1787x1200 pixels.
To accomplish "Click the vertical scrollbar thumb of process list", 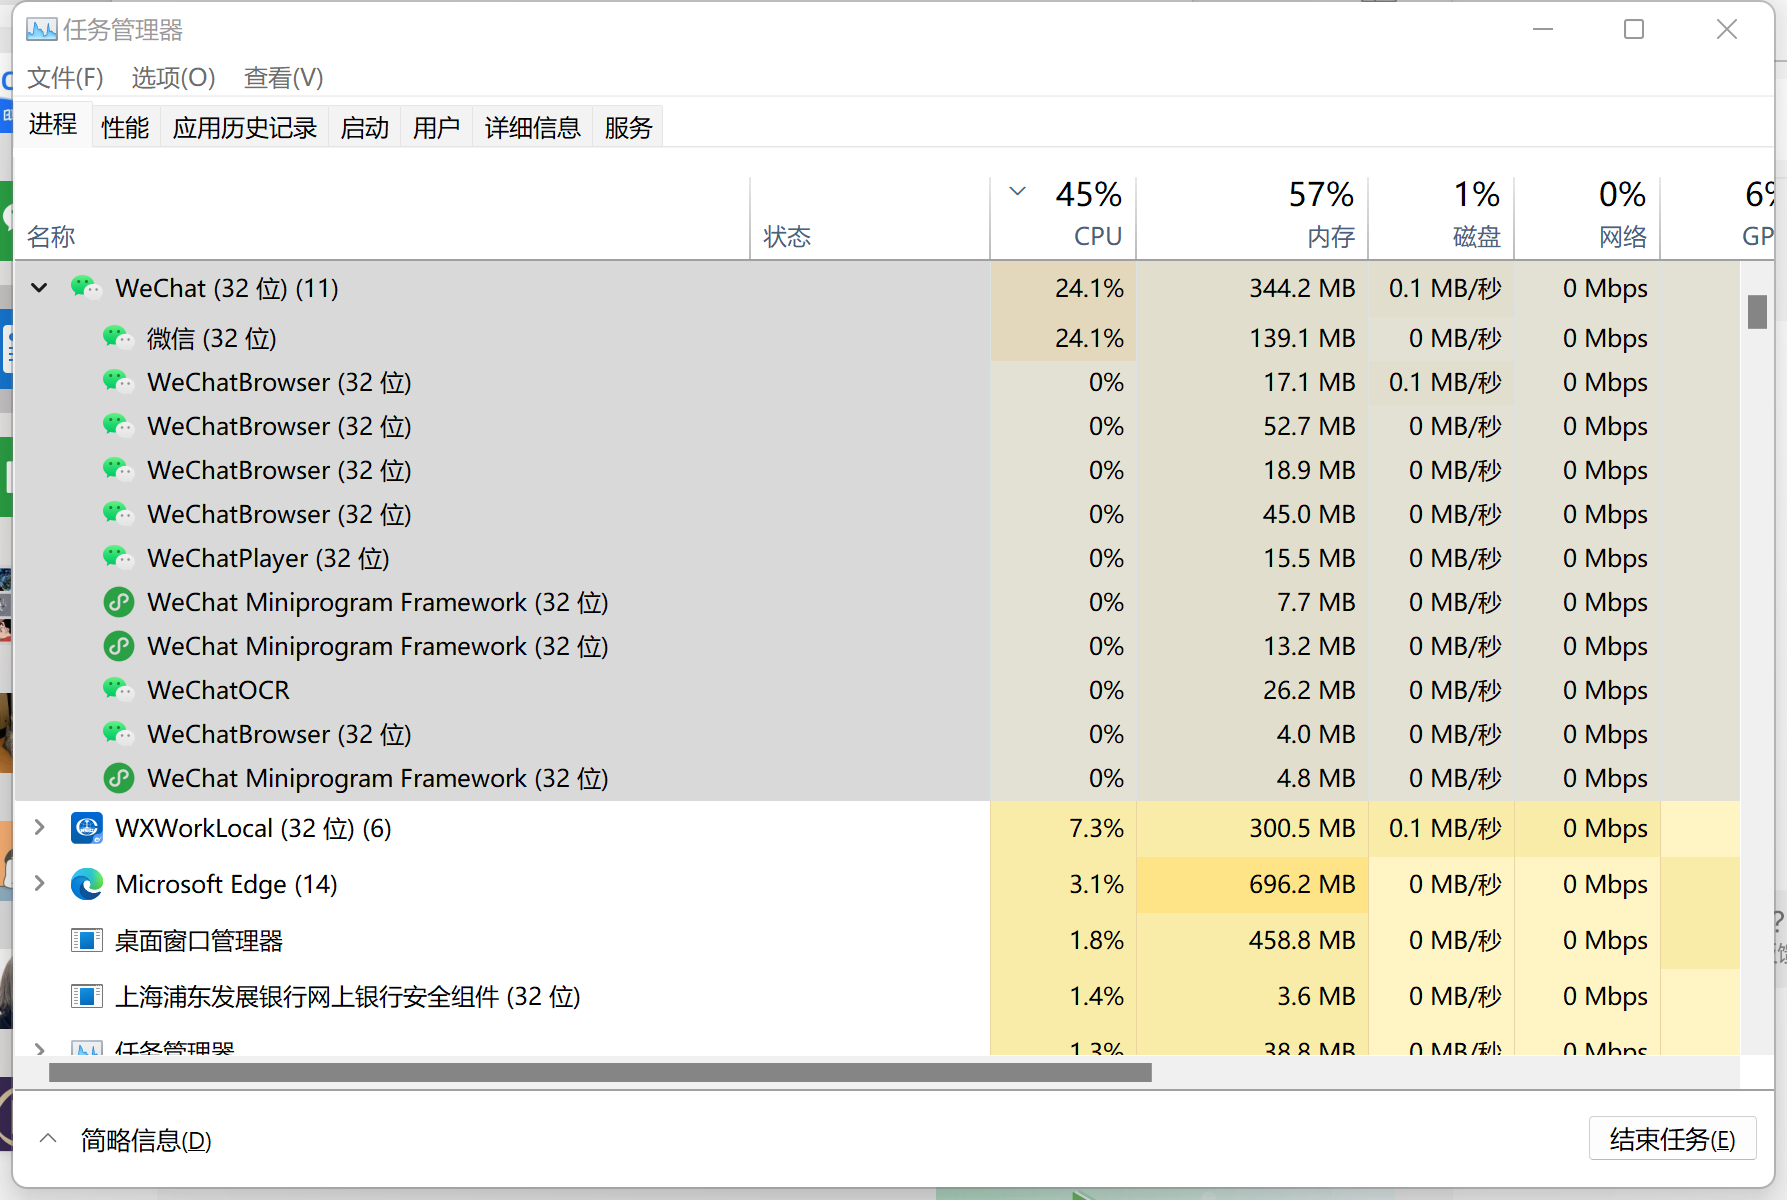I will [1757, 312].
